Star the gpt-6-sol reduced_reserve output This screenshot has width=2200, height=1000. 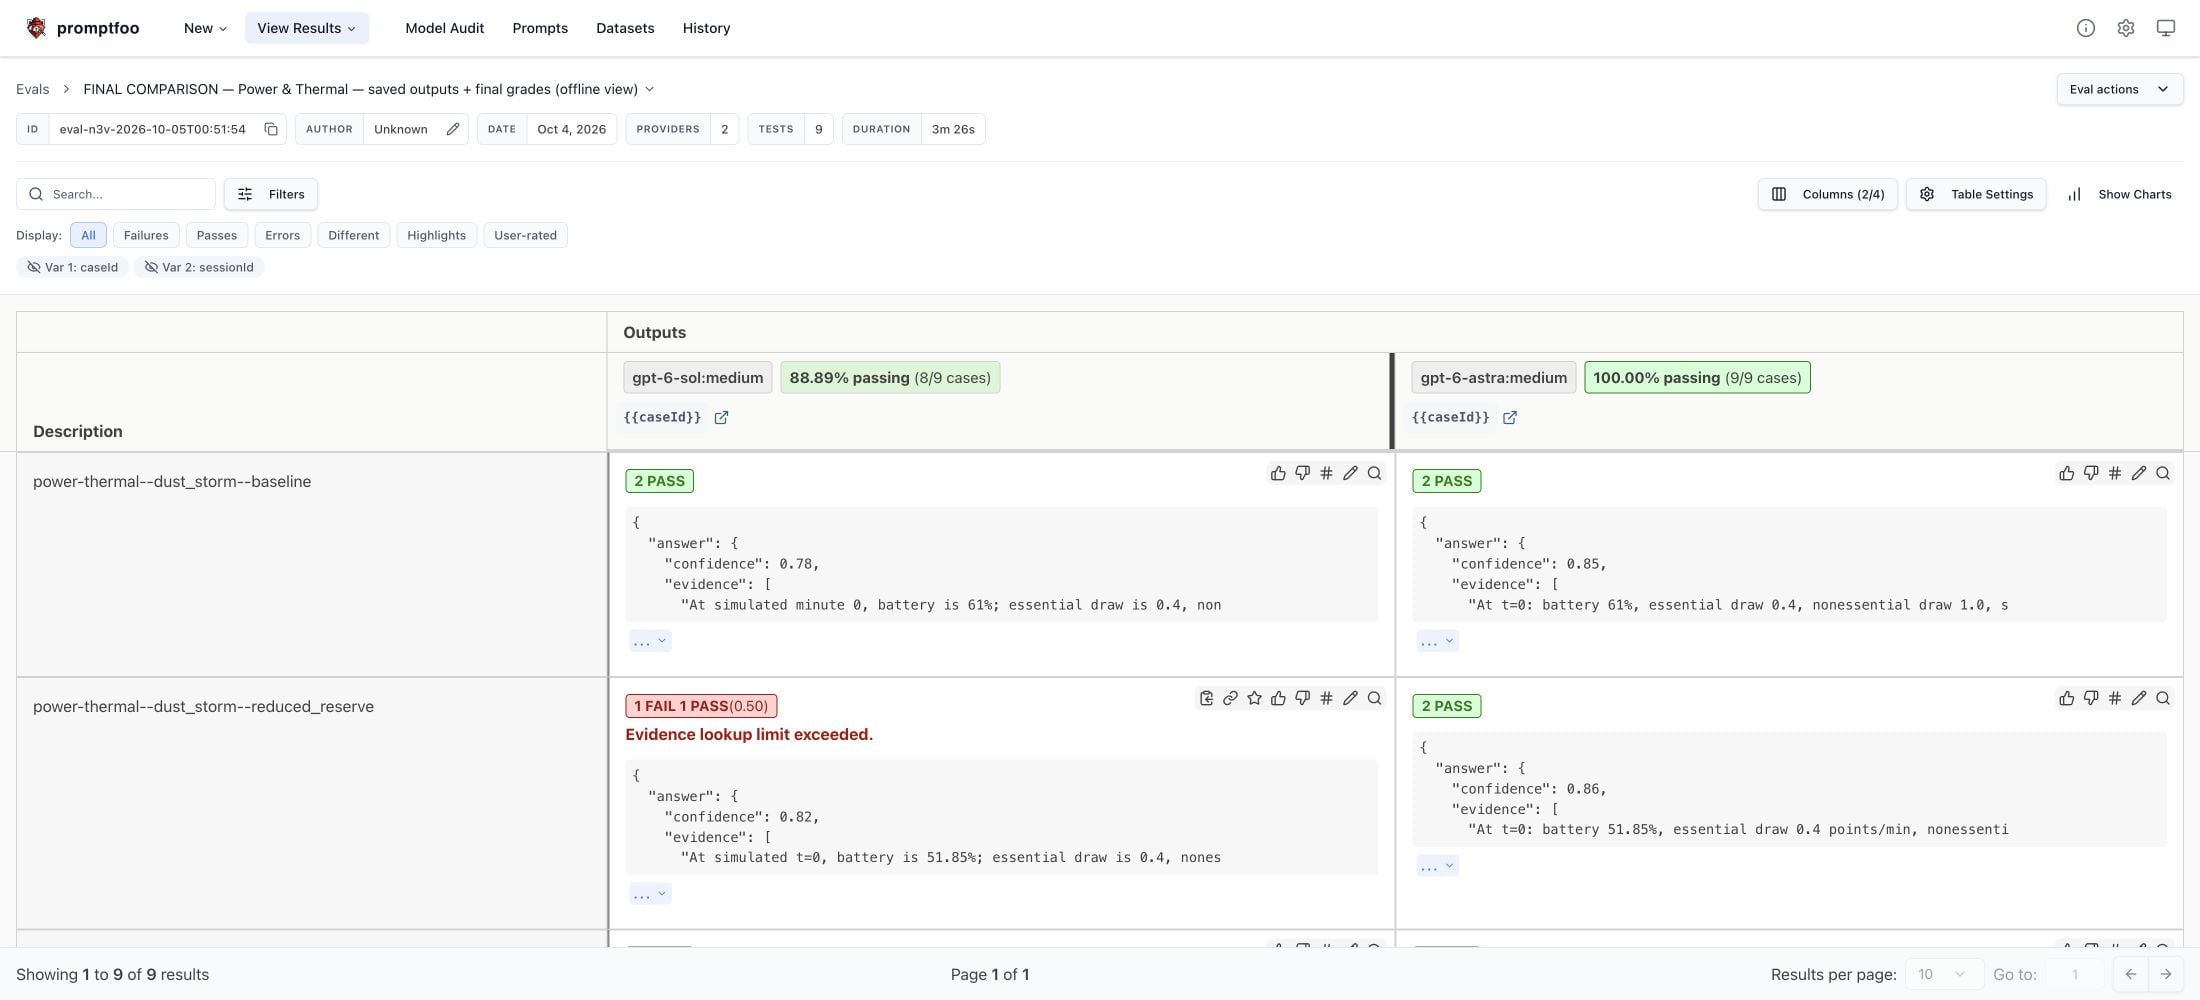click(x=1254, y=698)
